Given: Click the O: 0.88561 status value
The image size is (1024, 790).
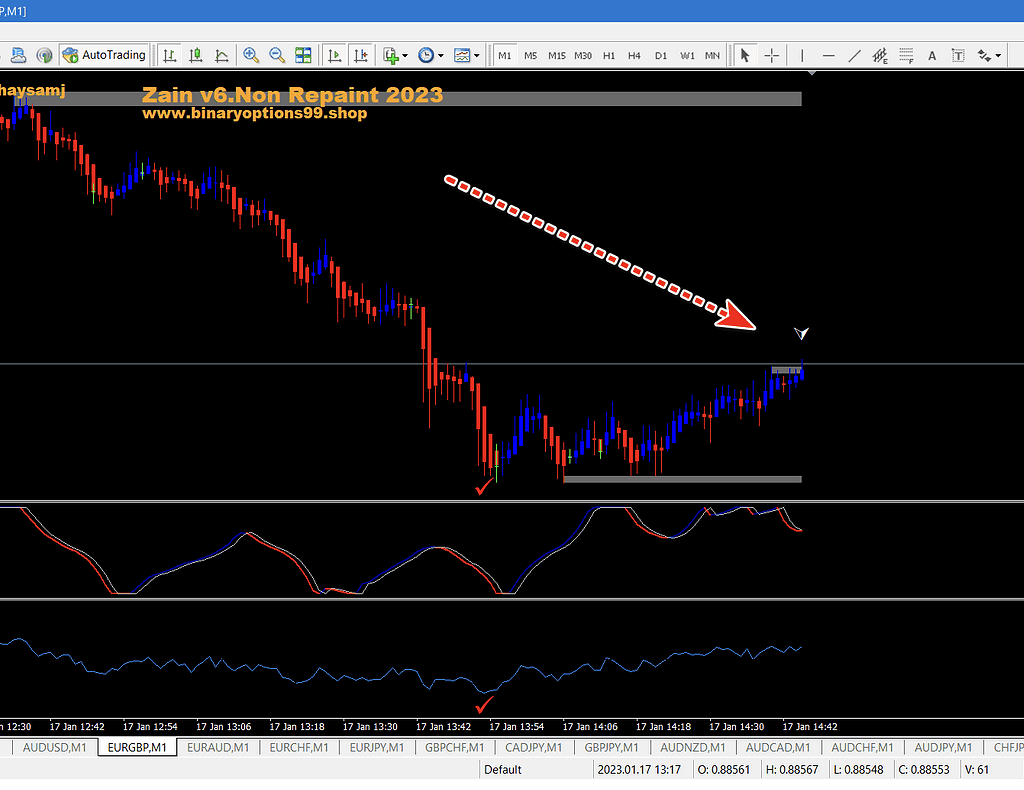Looking at the screenshot, I should 724,770.
